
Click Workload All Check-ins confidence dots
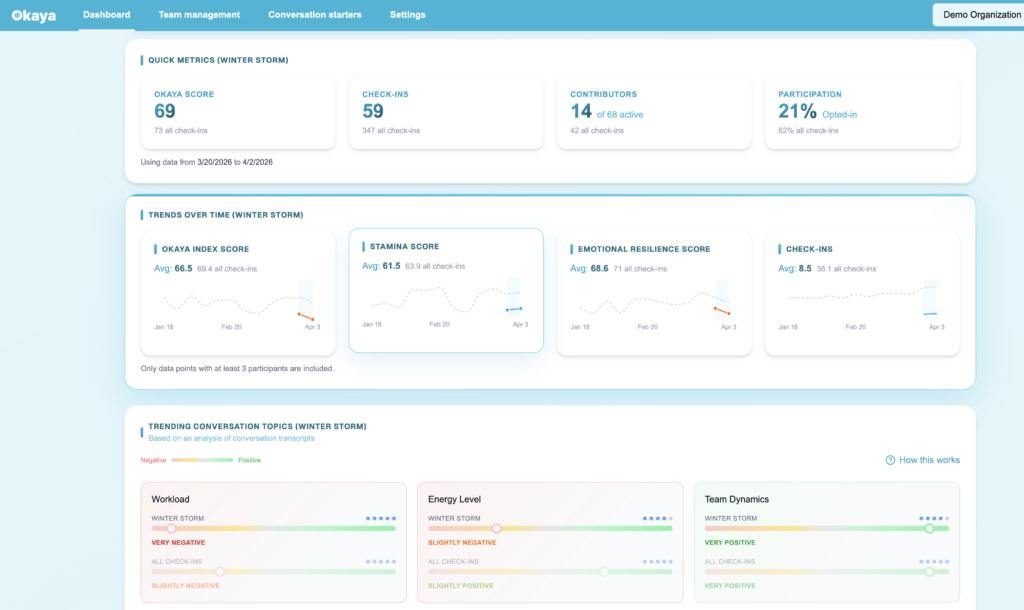(x=381, y=562)
